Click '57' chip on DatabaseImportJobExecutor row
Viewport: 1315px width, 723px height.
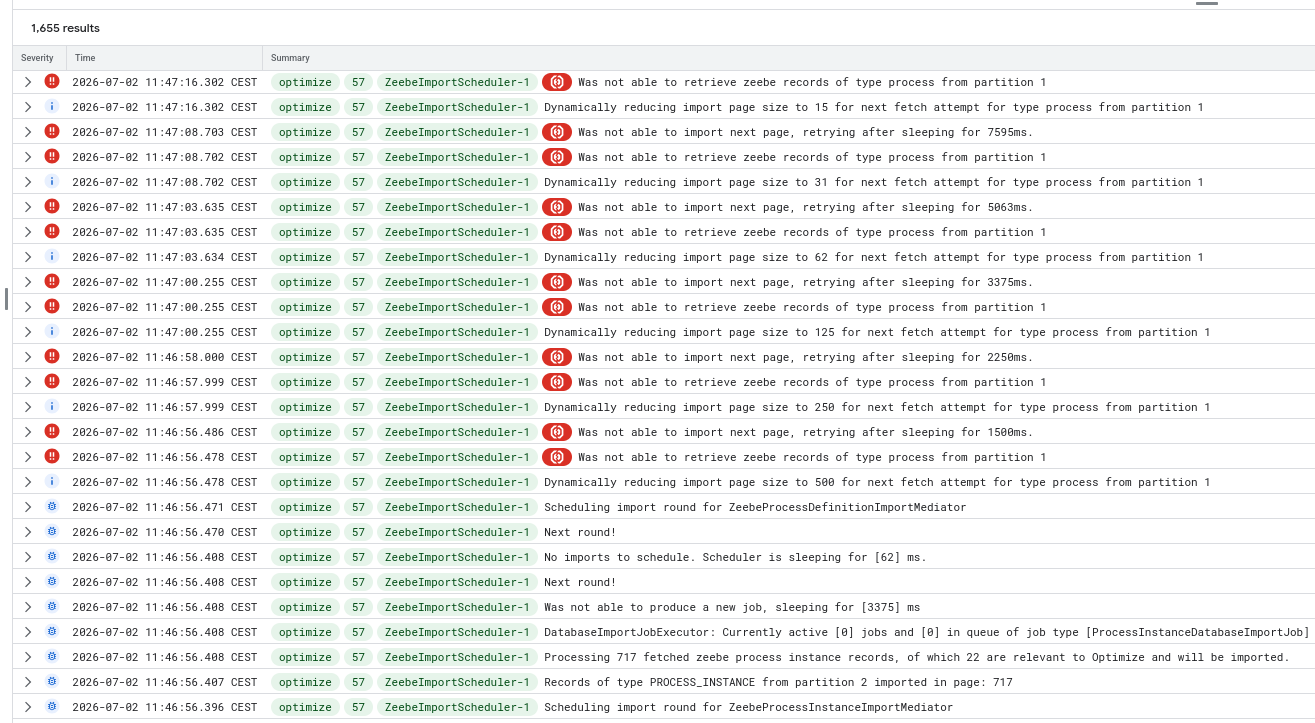(358, 632)
